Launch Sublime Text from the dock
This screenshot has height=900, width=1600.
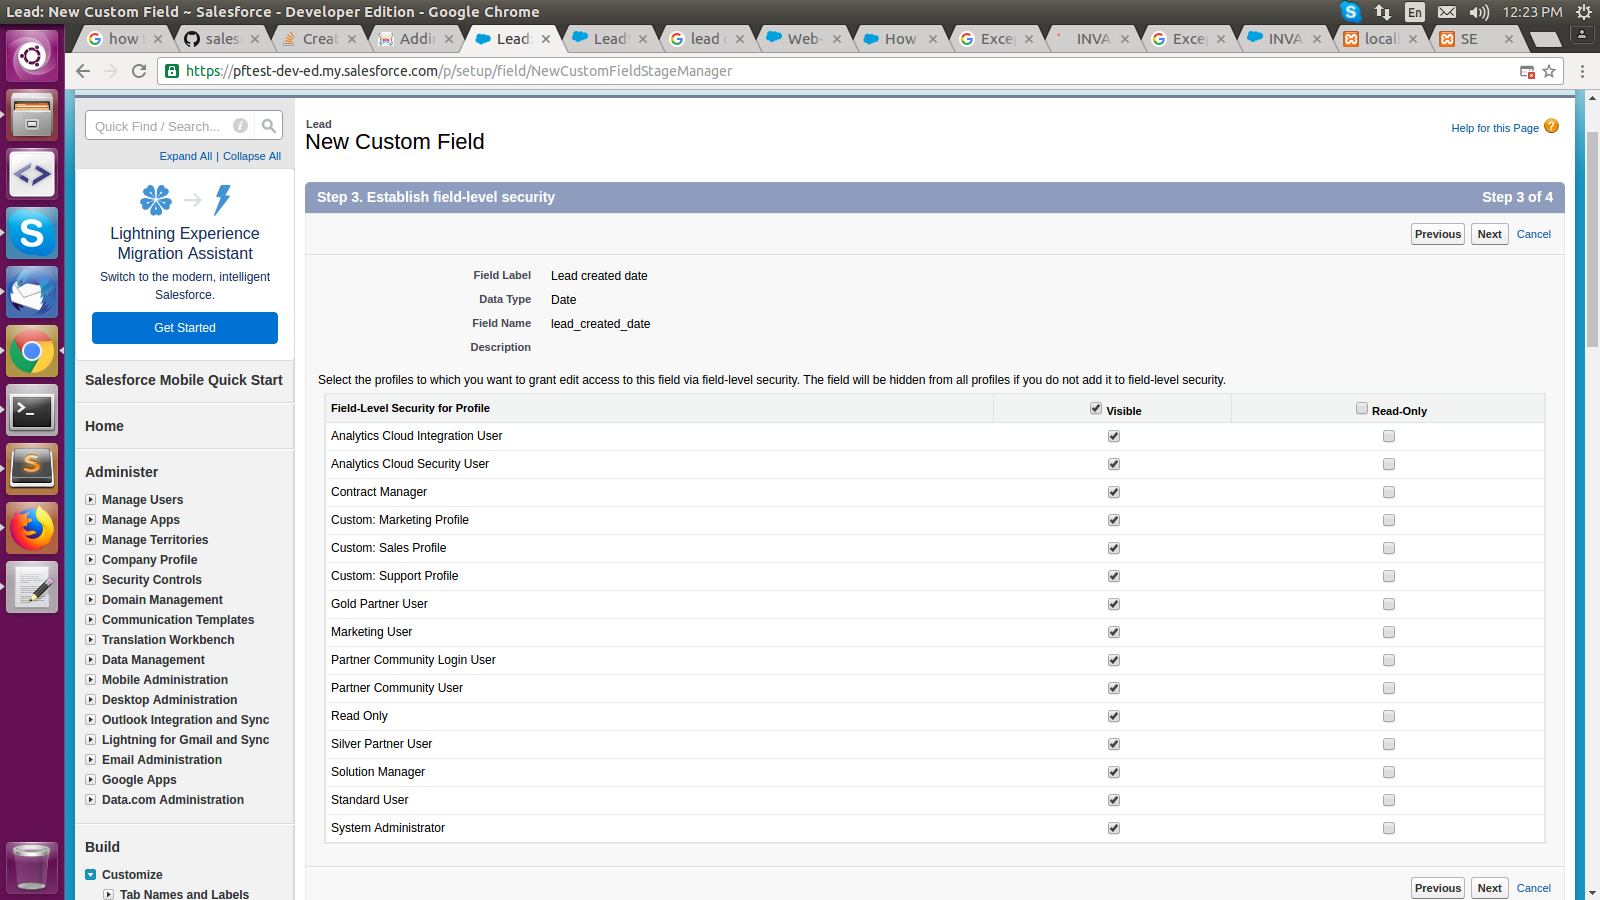pyautogui.click(x=32, y=469)
